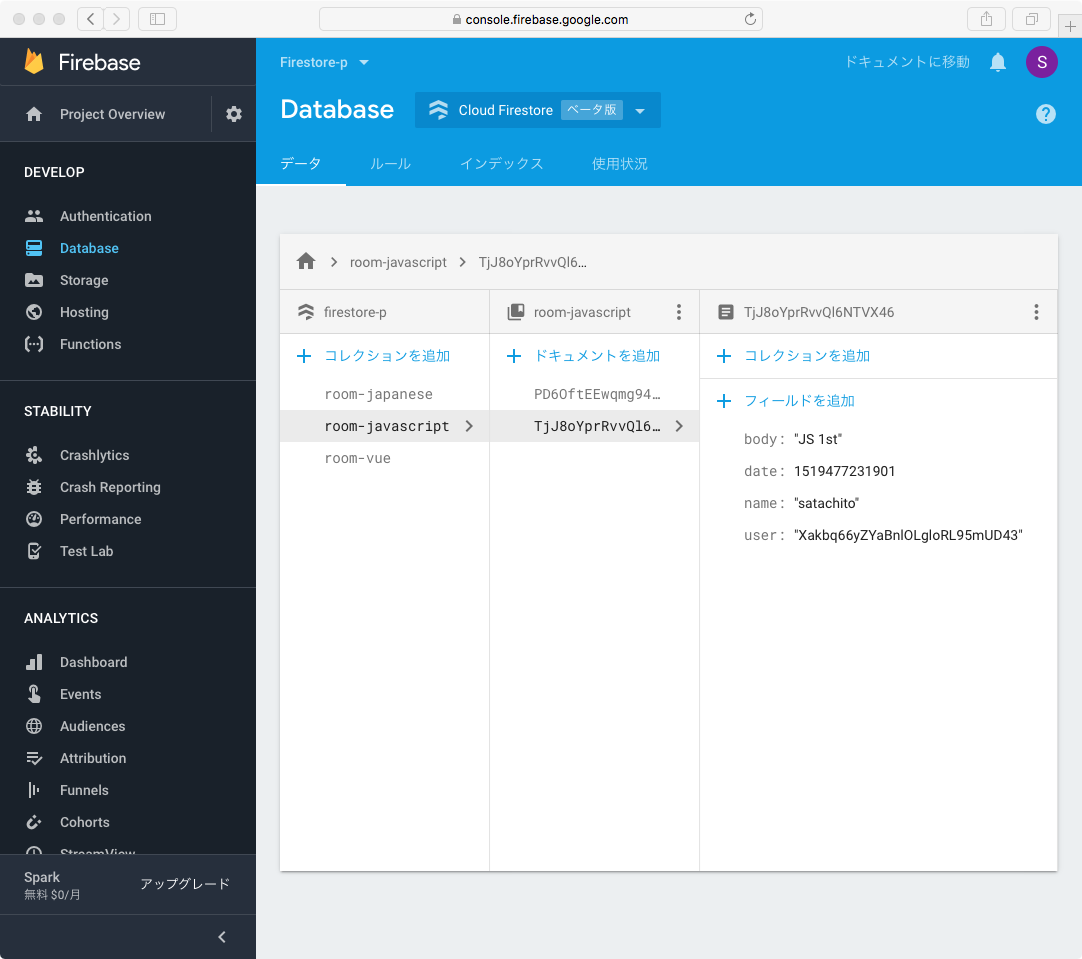The width and height of the screenshot is (1082, 959).
Task: Open notifications bell icon
Action: pos(997,62)
